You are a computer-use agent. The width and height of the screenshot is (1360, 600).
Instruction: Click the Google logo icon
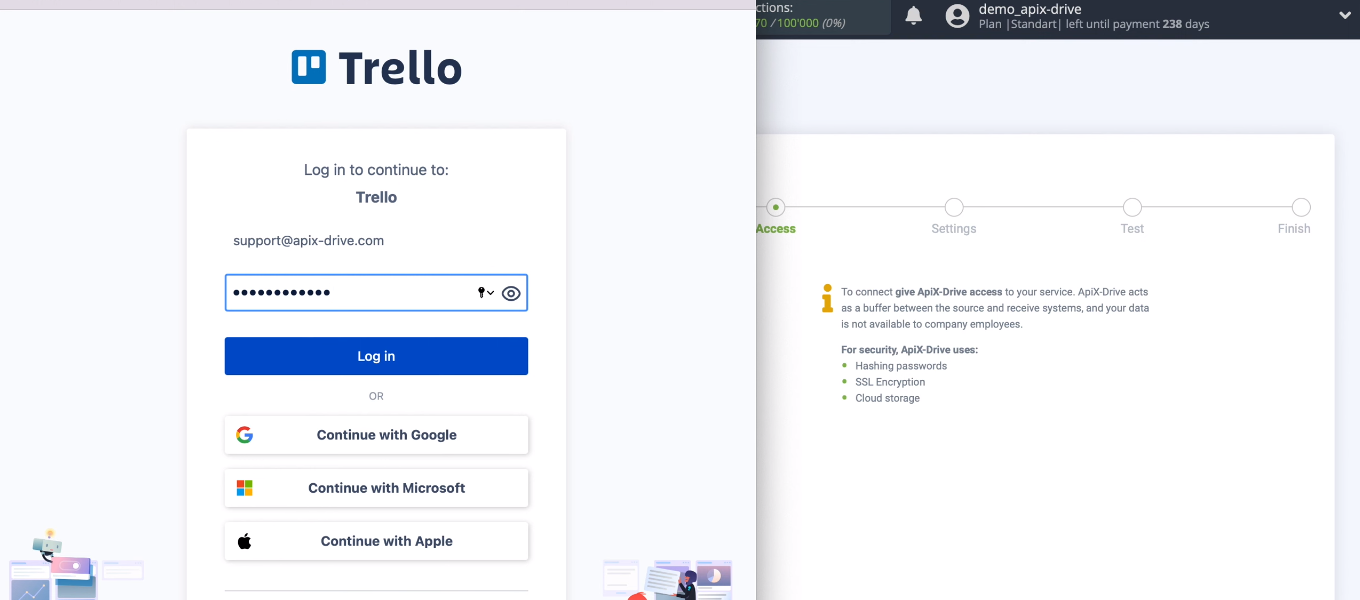(x=244, y=435)
